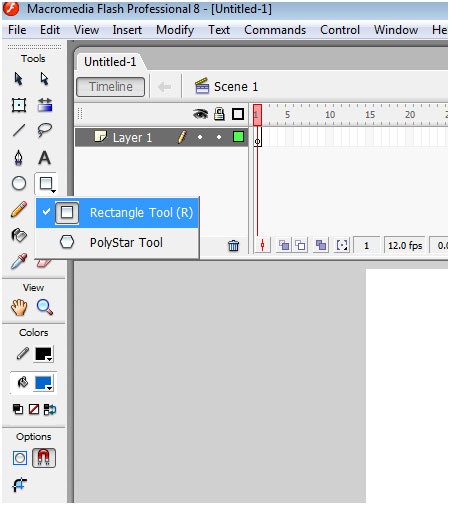The height and width of the screenshot is (505, 450).
Task: Open the Insert menu
Action: 127,30
